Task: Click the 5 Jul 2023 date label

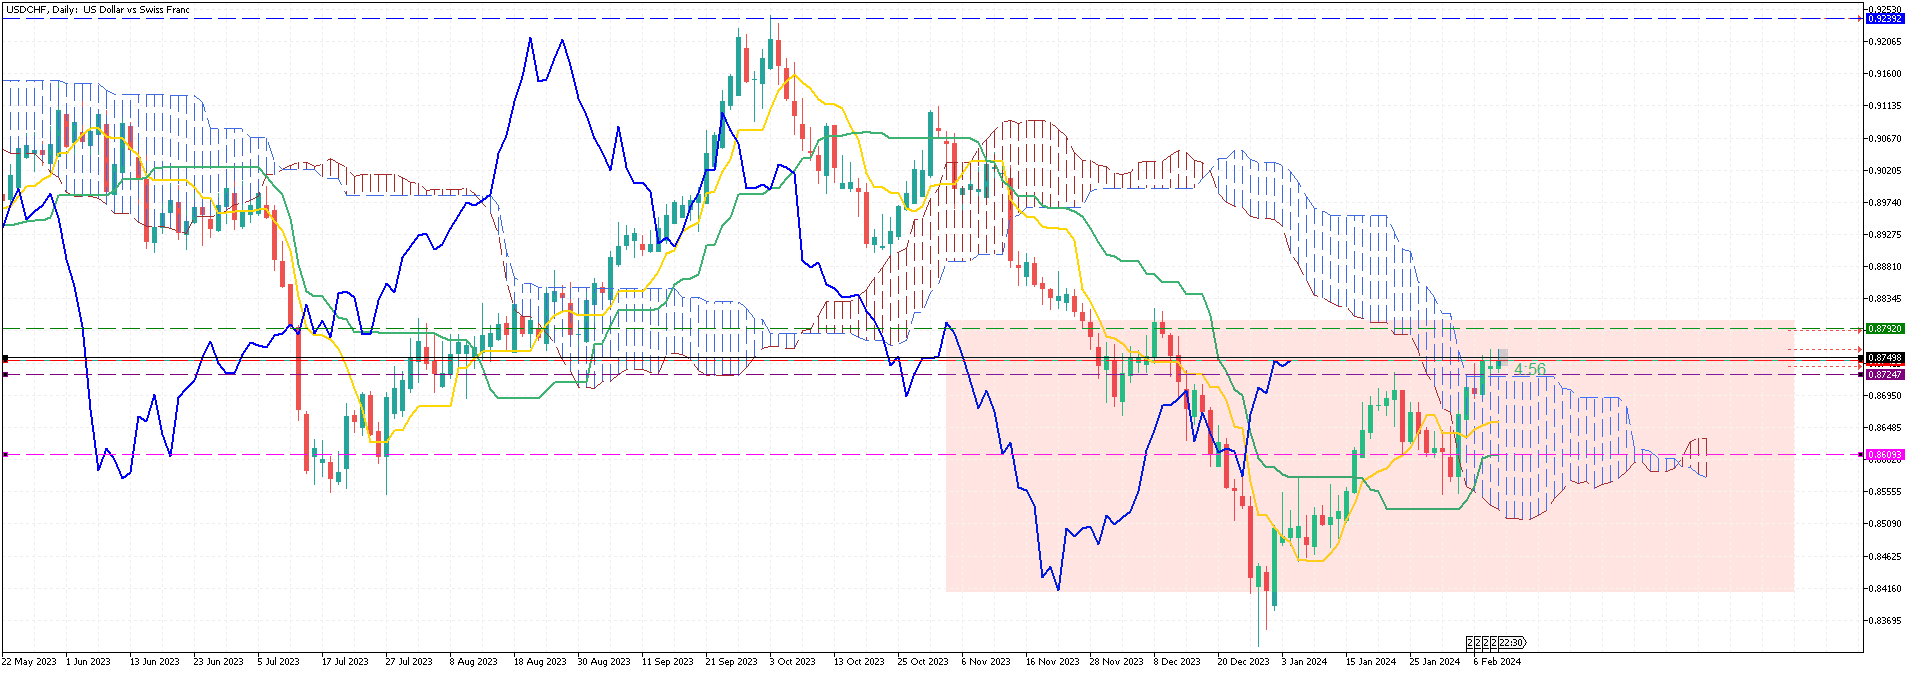Action: point(279,661)
